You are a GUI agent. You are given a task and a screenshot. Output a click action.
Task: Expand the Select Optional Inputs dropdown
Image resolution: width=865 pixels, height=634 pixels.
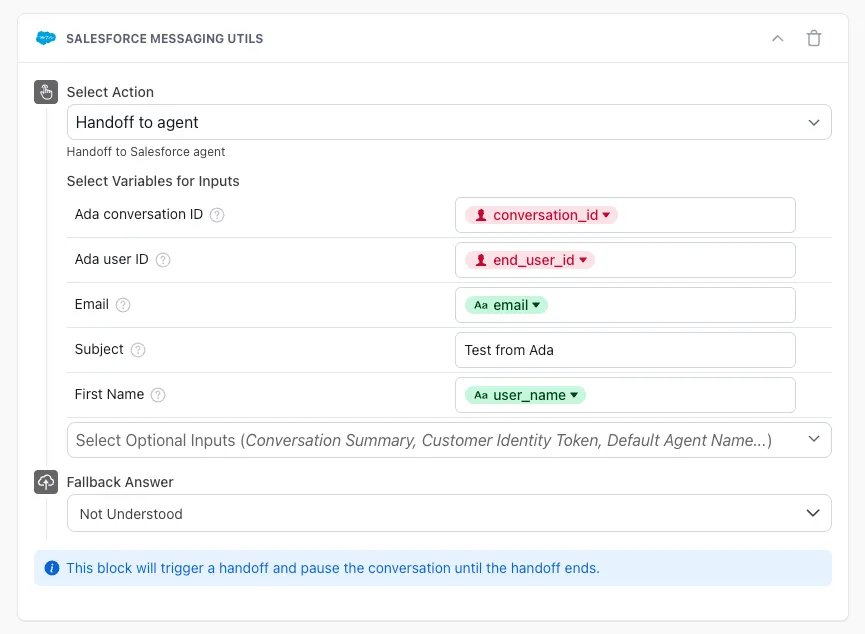tap(449, 440)
